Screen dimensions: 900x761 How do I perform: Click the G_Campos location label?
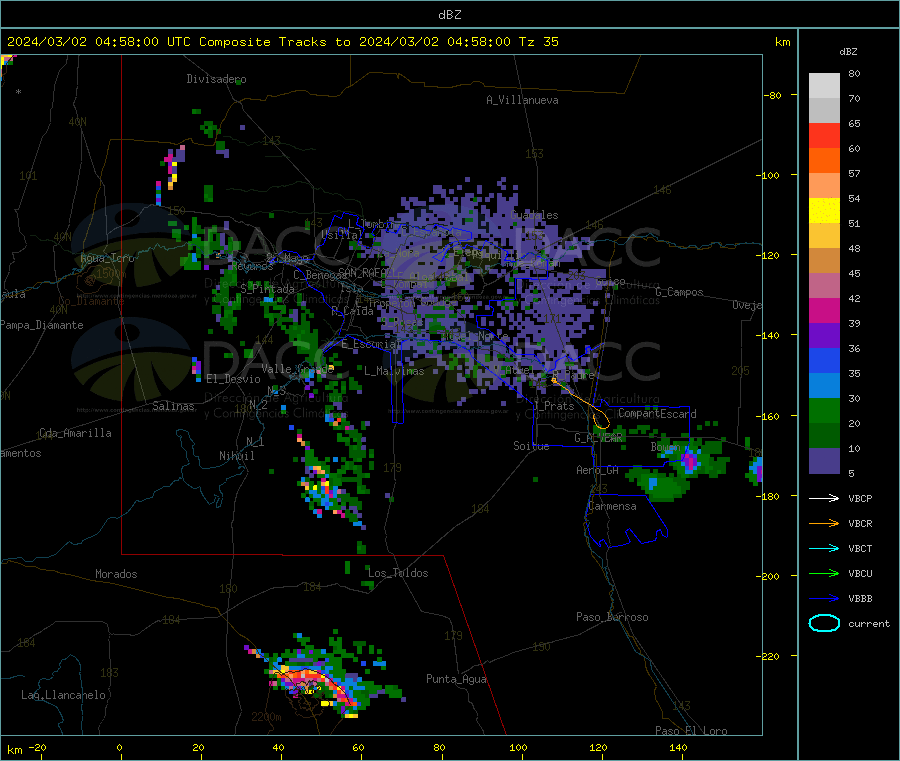[x=680, y=292]
